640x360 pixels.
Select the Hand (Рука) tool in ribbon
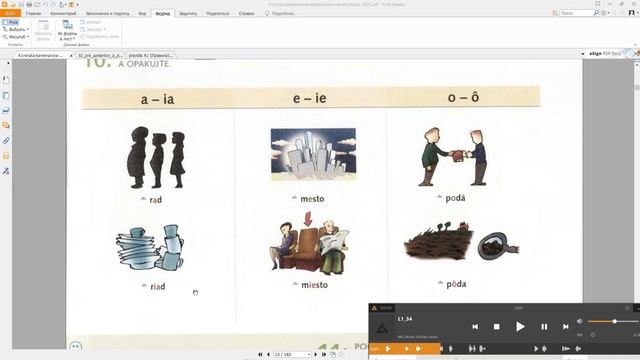tap(10, 22)
